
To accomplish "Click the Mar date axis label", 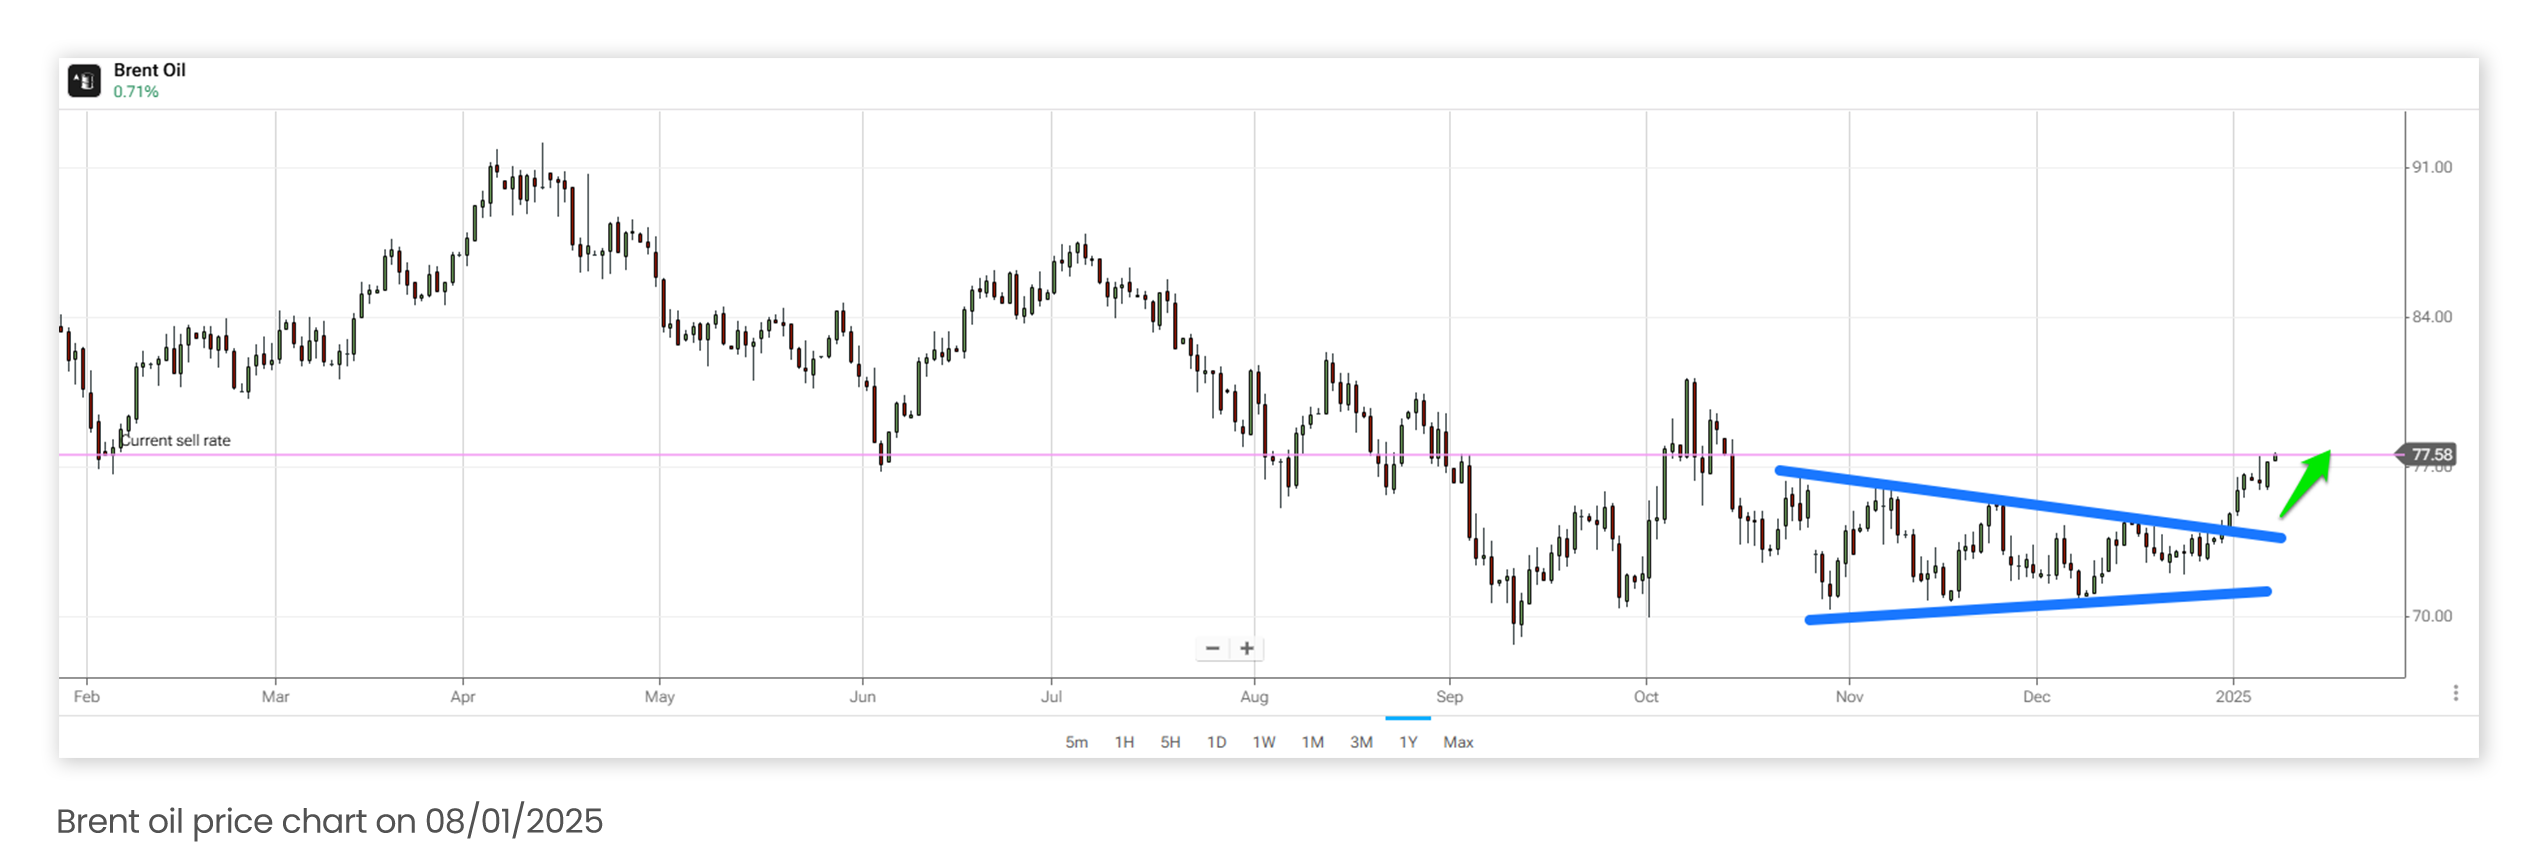I will (275, 696).
